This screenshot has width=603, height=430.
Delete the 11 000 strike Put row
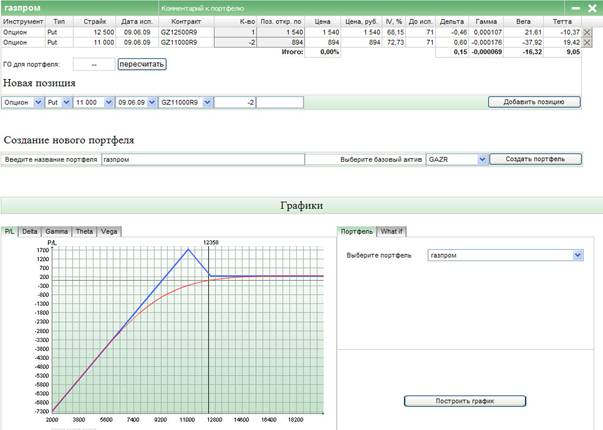tap(587, 43)
